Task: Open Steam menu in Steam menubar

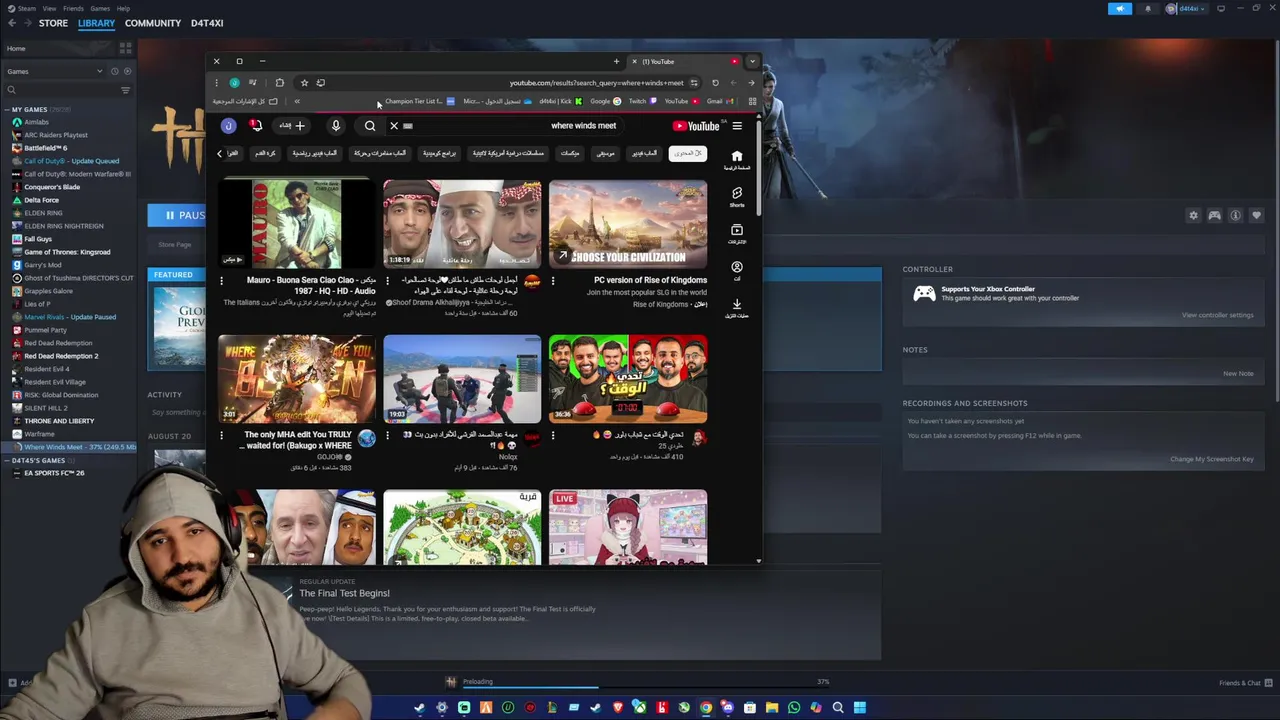Action: [21, 8]
